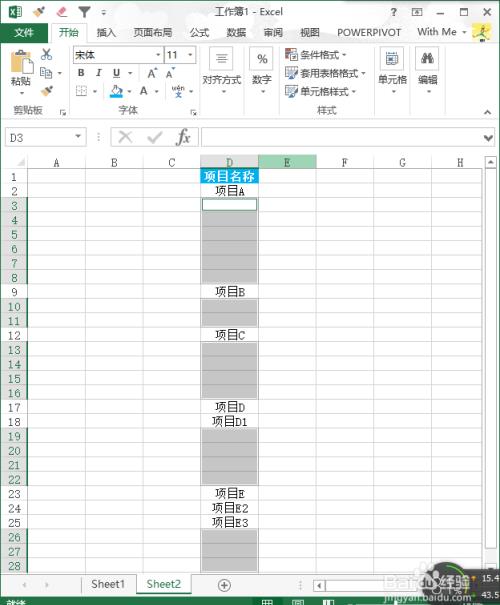The height and width of the screenshot is (605, 500).
Task: Click the Insert Function fx icon
Action: point(183,137)
